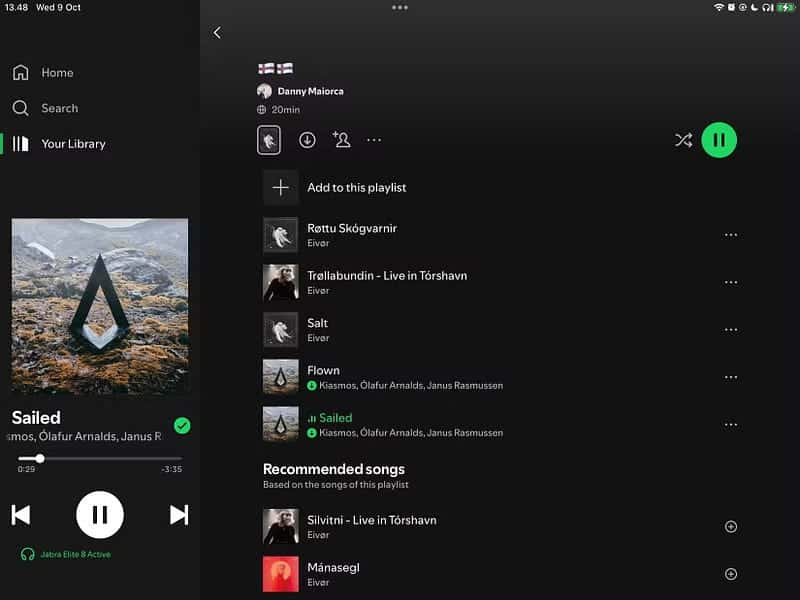Add Silvitni - Live in Tórshavn to the playlist
This screenshot has width=800, height=600.
[731, 526]
